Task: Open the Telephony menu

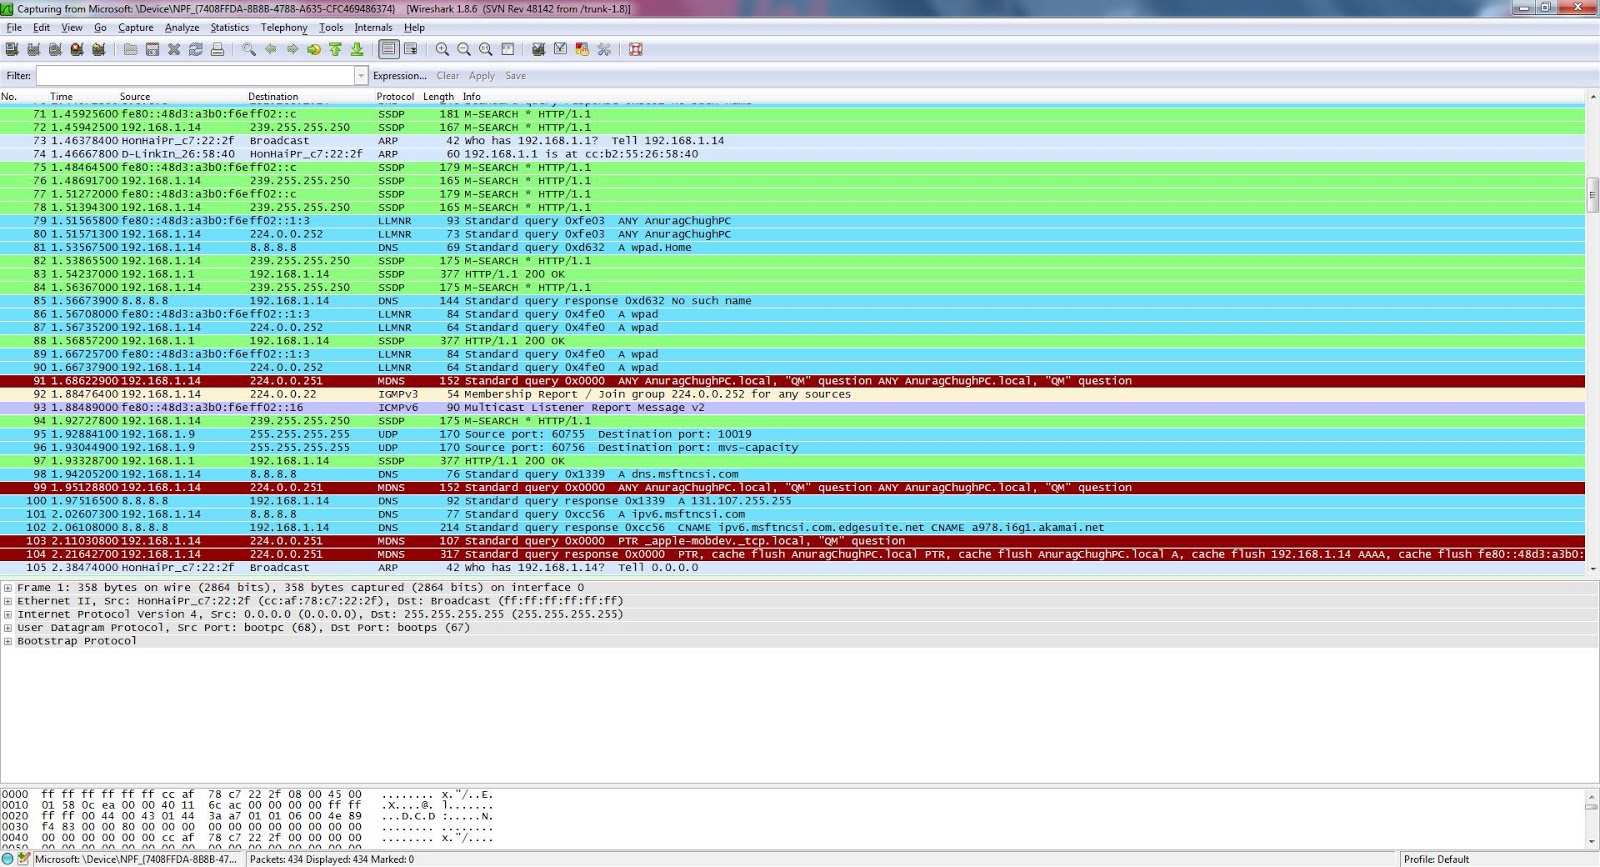Action: click(x=284, y=28)
